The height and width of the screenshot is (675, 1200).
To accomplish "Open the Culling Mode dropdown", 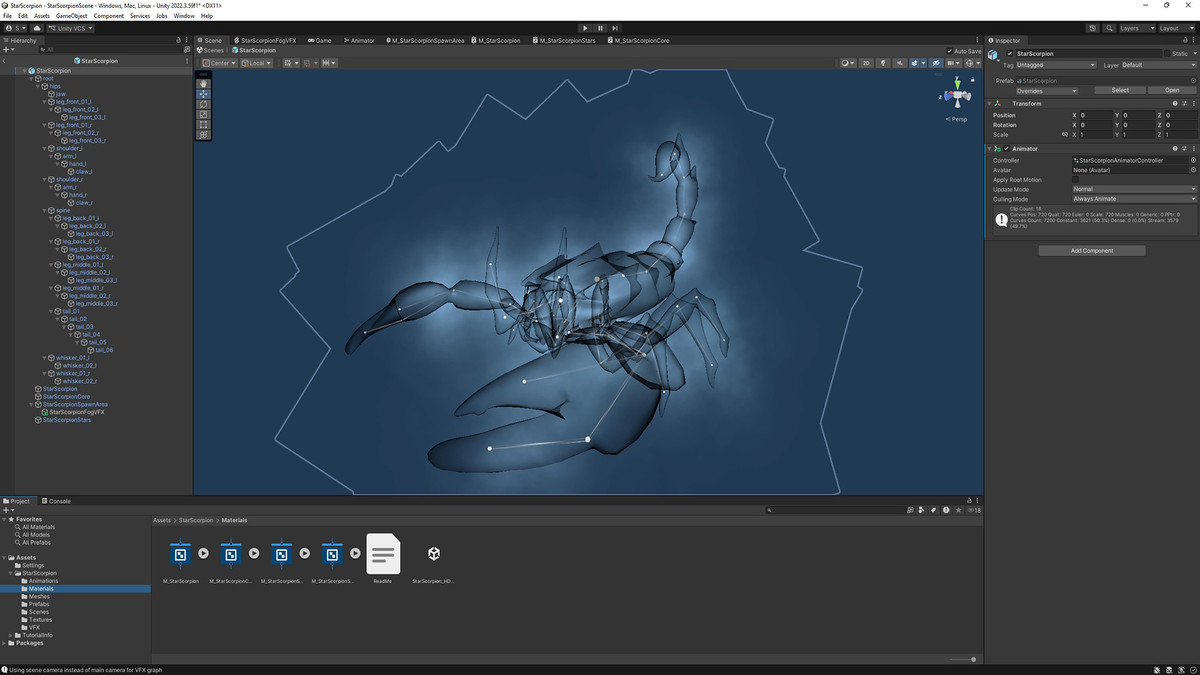I will tap(1134, 199).
